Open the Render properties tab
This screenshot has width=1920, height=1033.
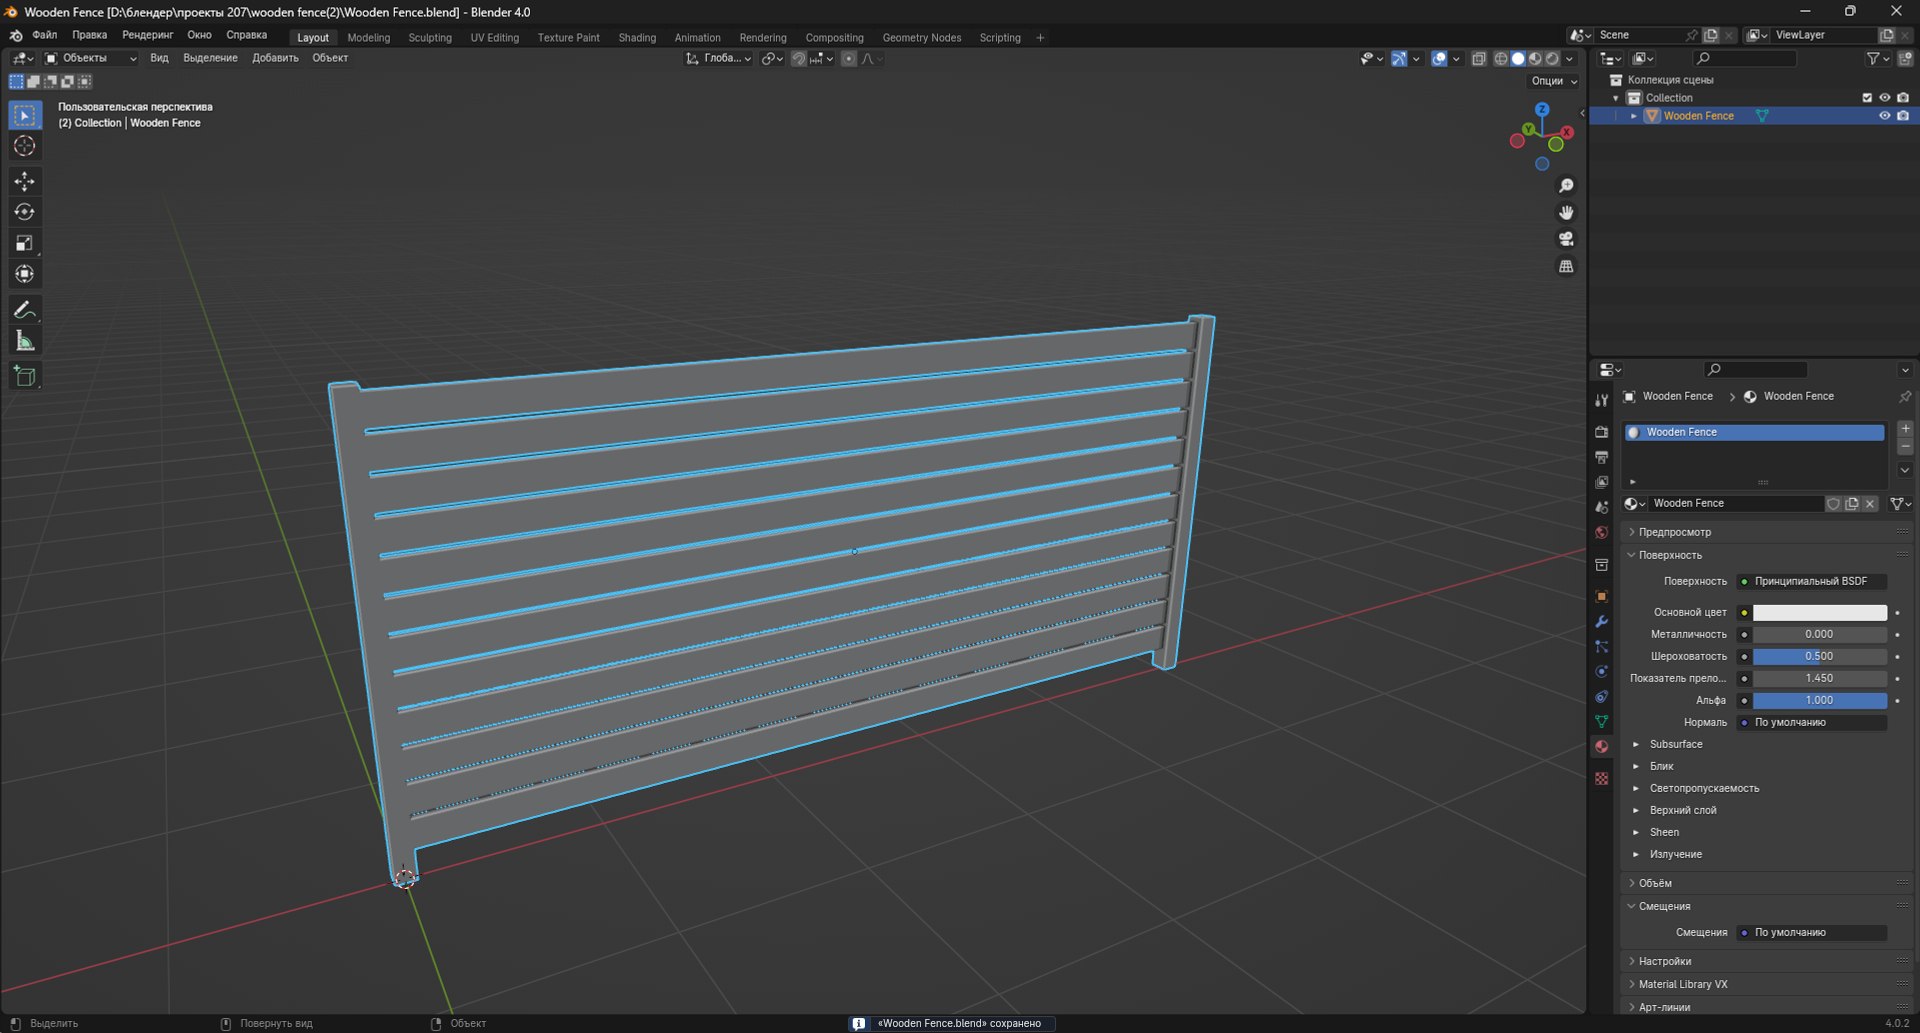tap(1602, 432)
